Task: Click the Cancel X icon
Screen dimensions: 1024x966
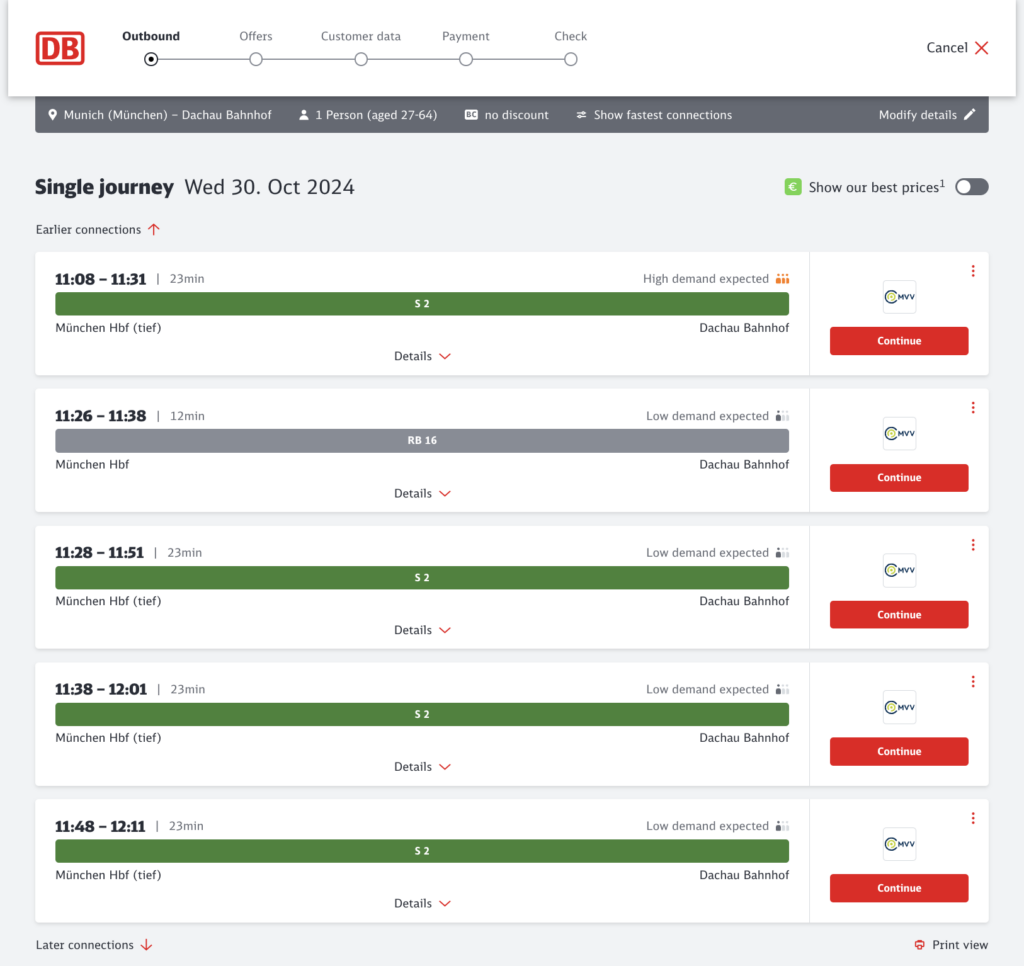Action: (981, 48)
